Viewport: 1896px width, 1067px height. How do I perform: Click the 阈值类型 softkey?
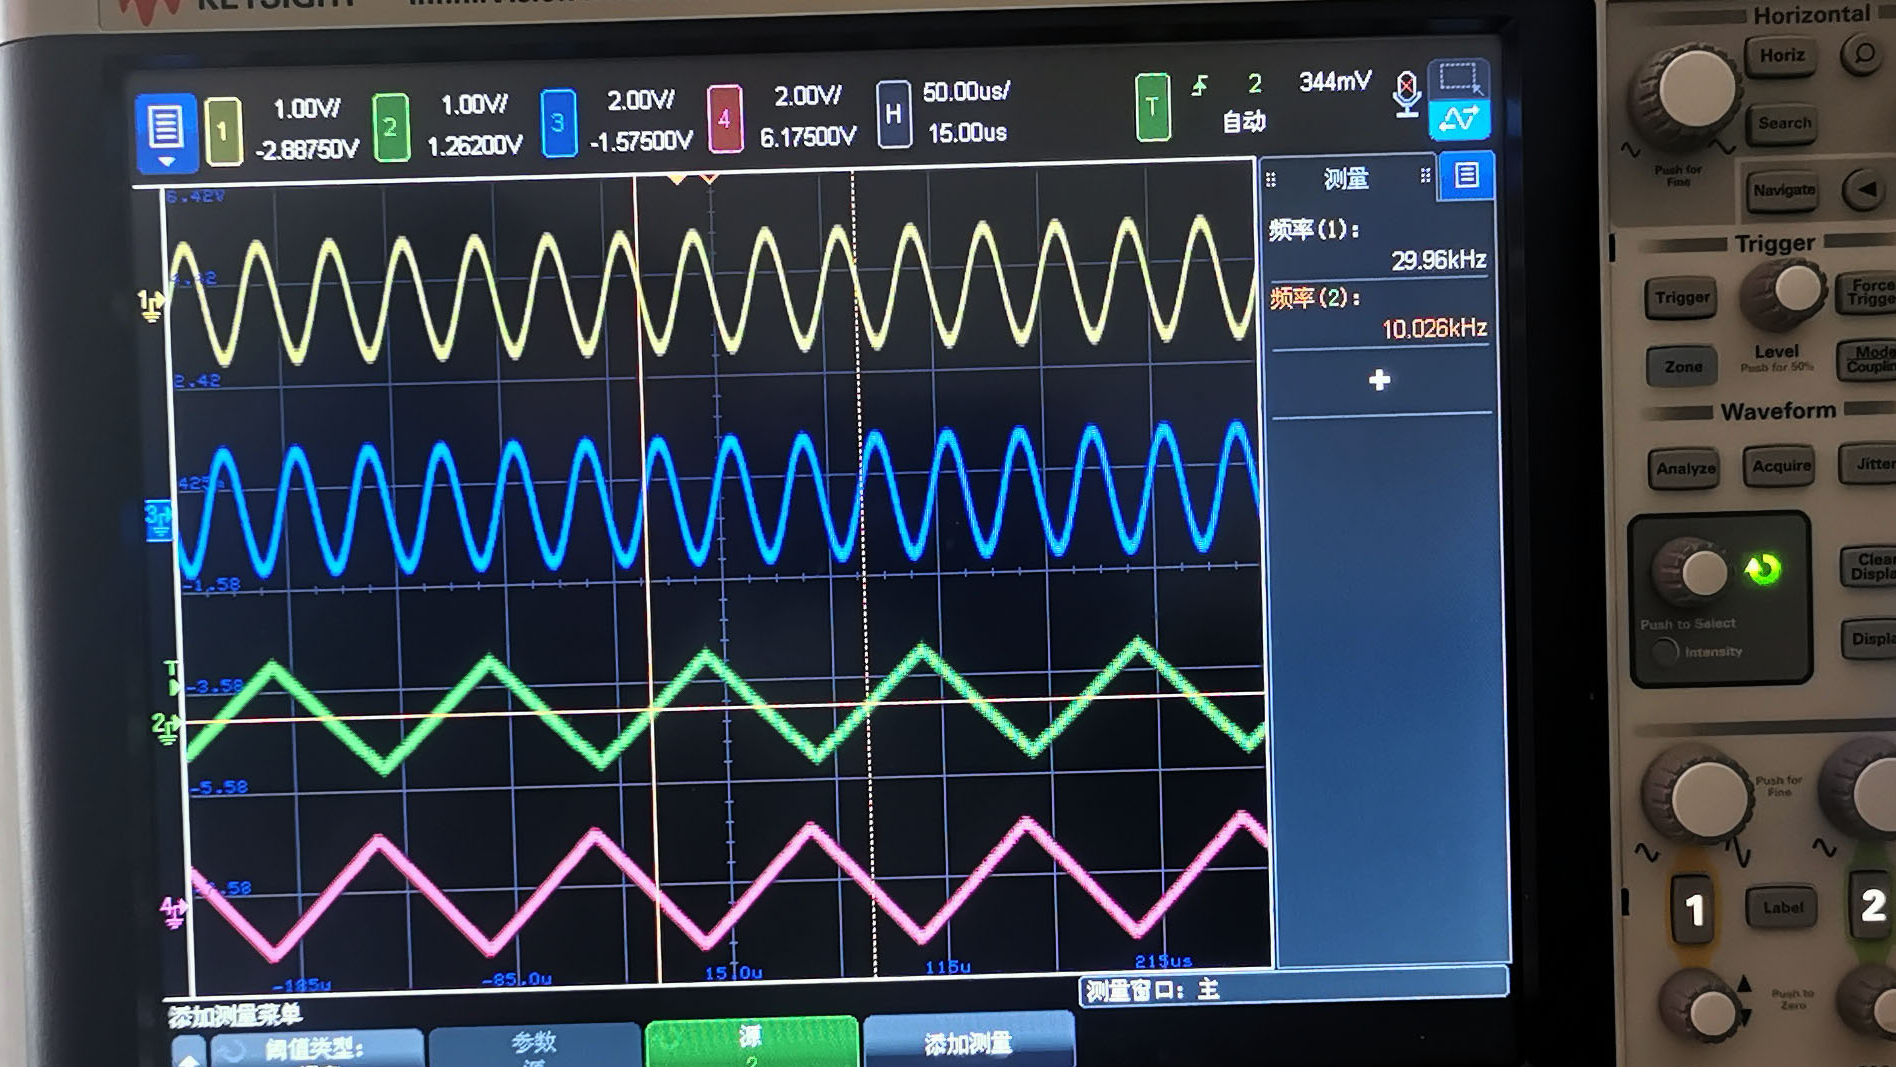[x=316, y=1048]
